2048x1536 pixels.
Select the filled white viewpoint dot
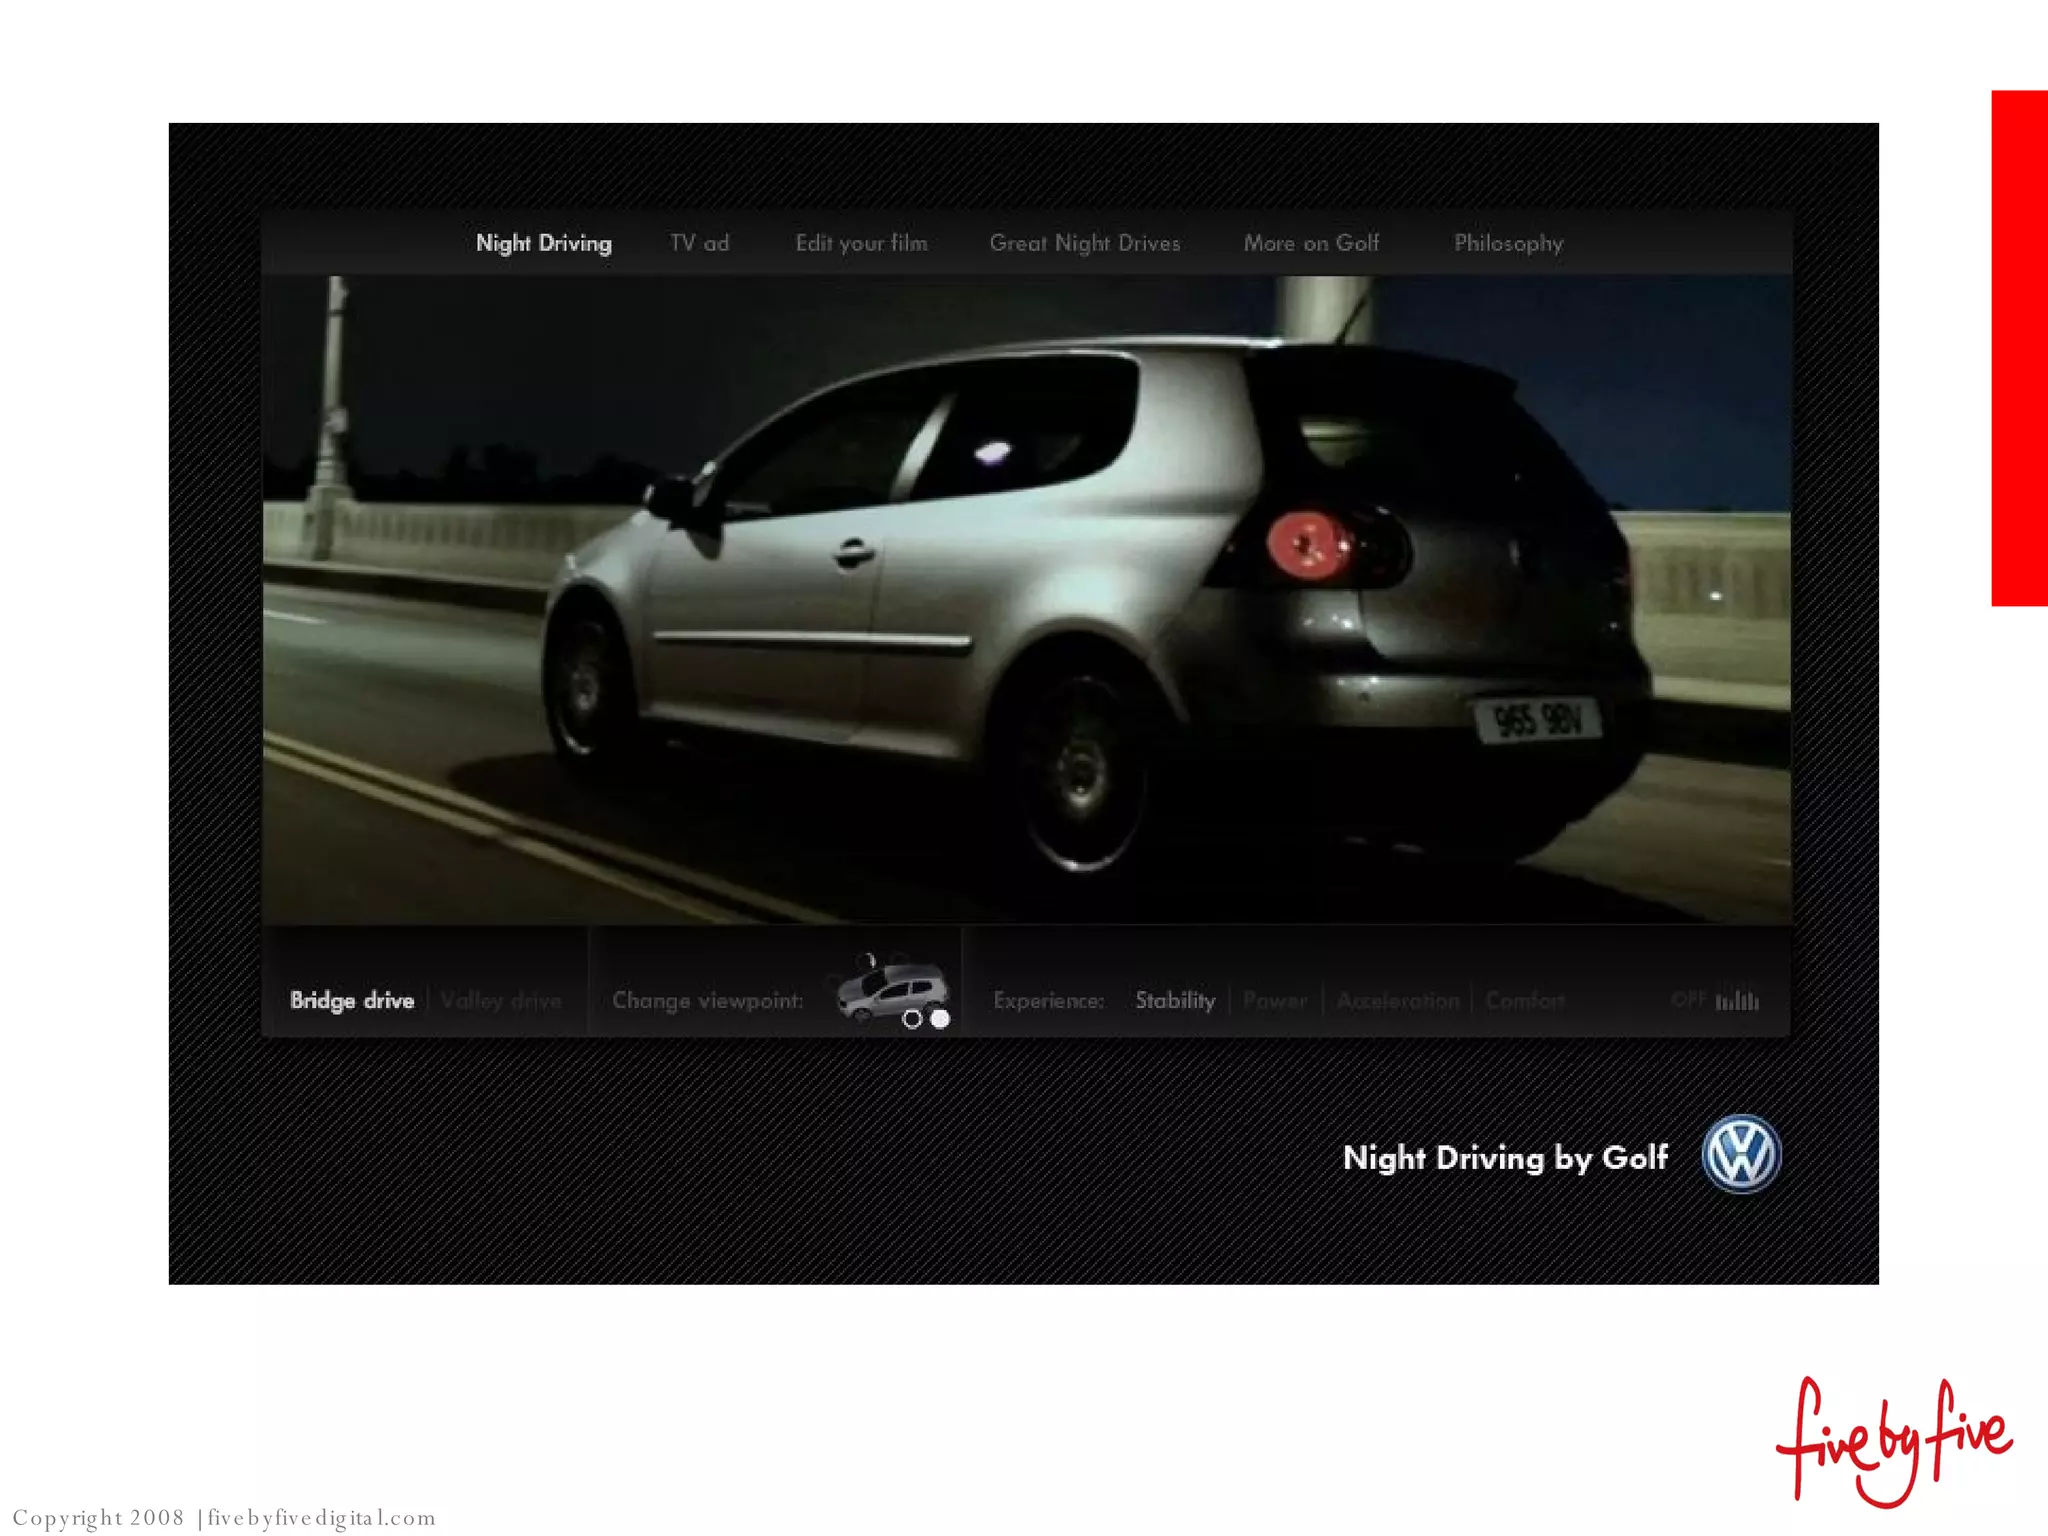coord(940,1019)
